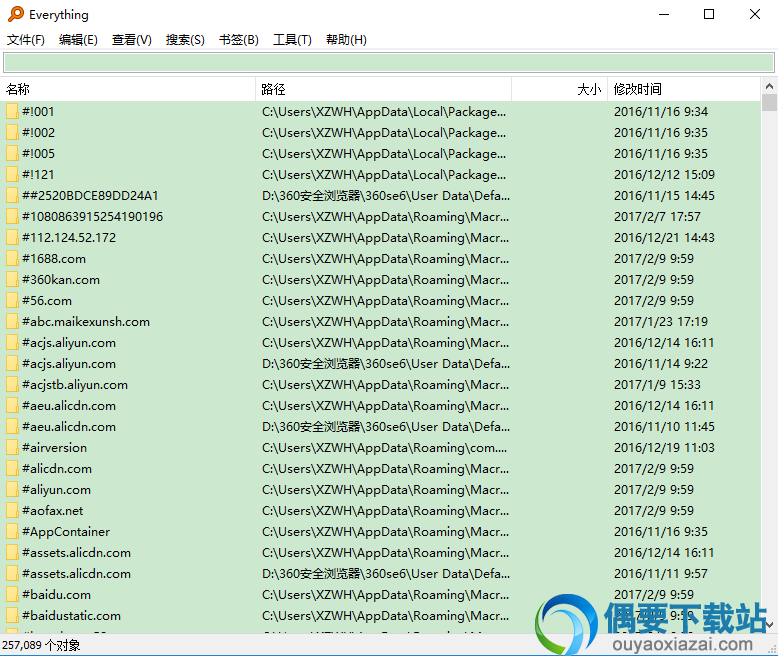Select the #!001 folder name
778x656 pixels.
coord(38,112)
